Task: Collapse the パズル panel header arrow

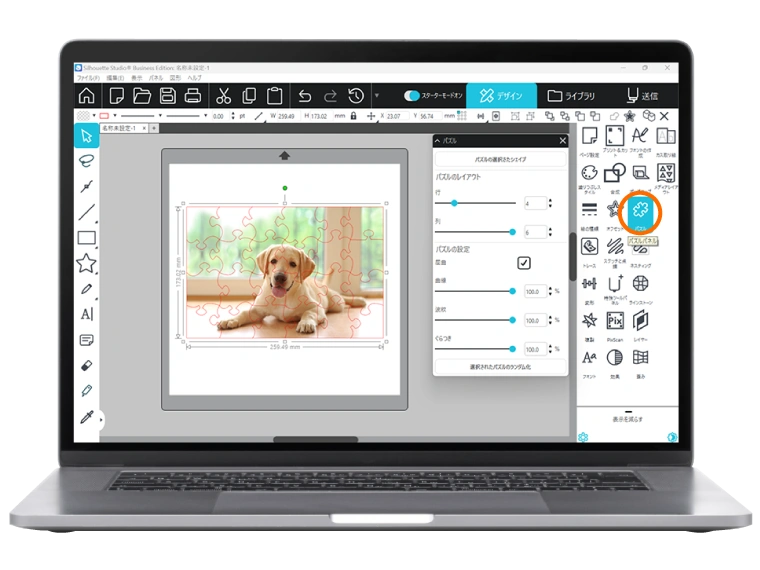Action: coord(438,141)
